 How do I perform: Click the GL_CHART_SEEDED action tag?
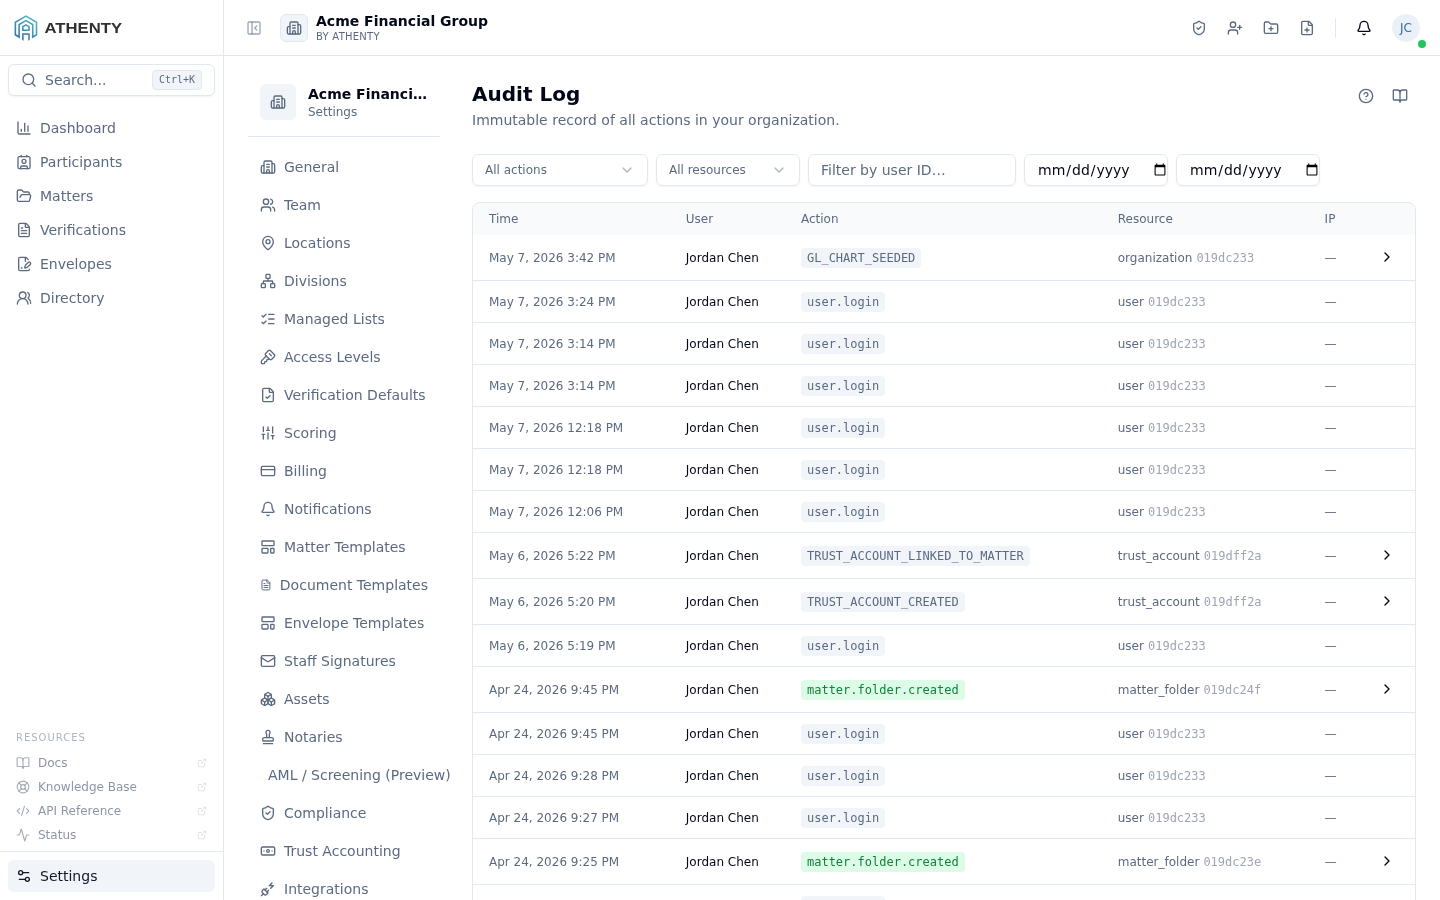tap(861, 258)
